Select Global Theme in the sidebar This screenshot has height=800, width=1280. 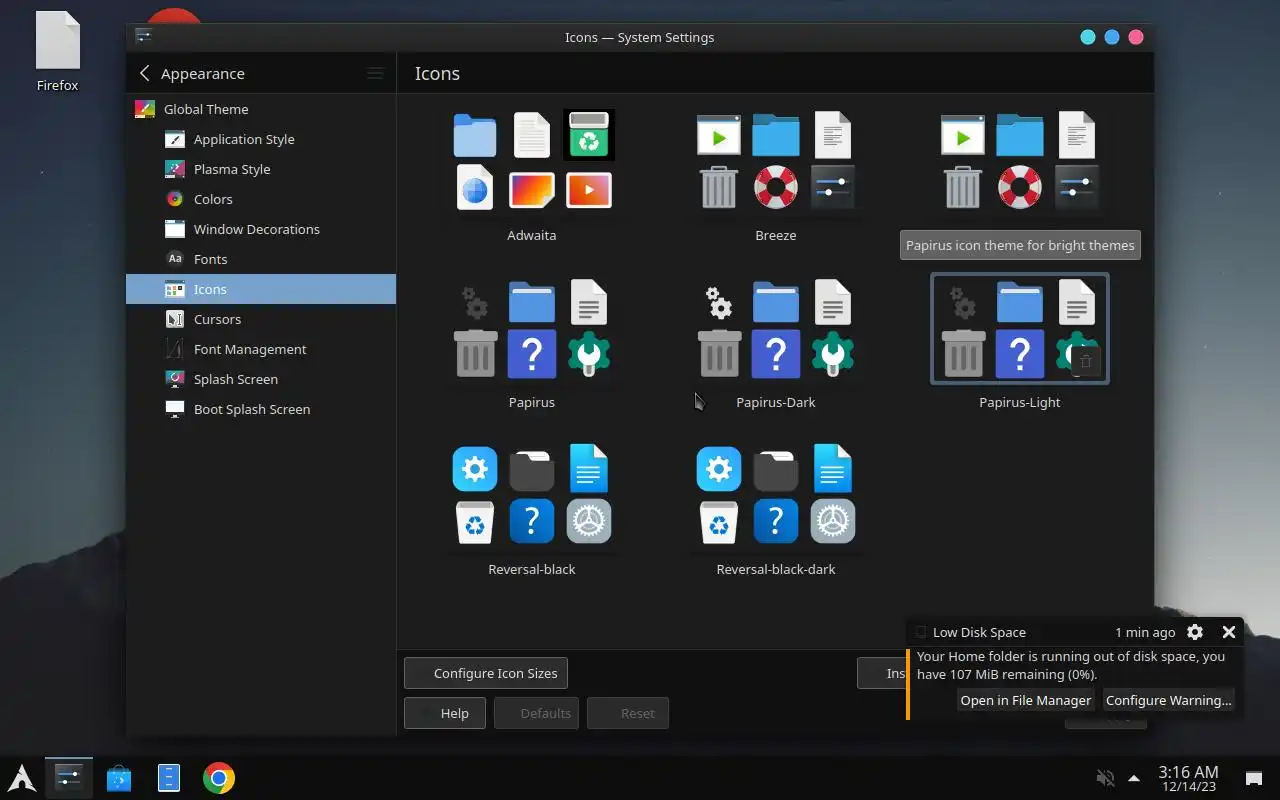261,109
